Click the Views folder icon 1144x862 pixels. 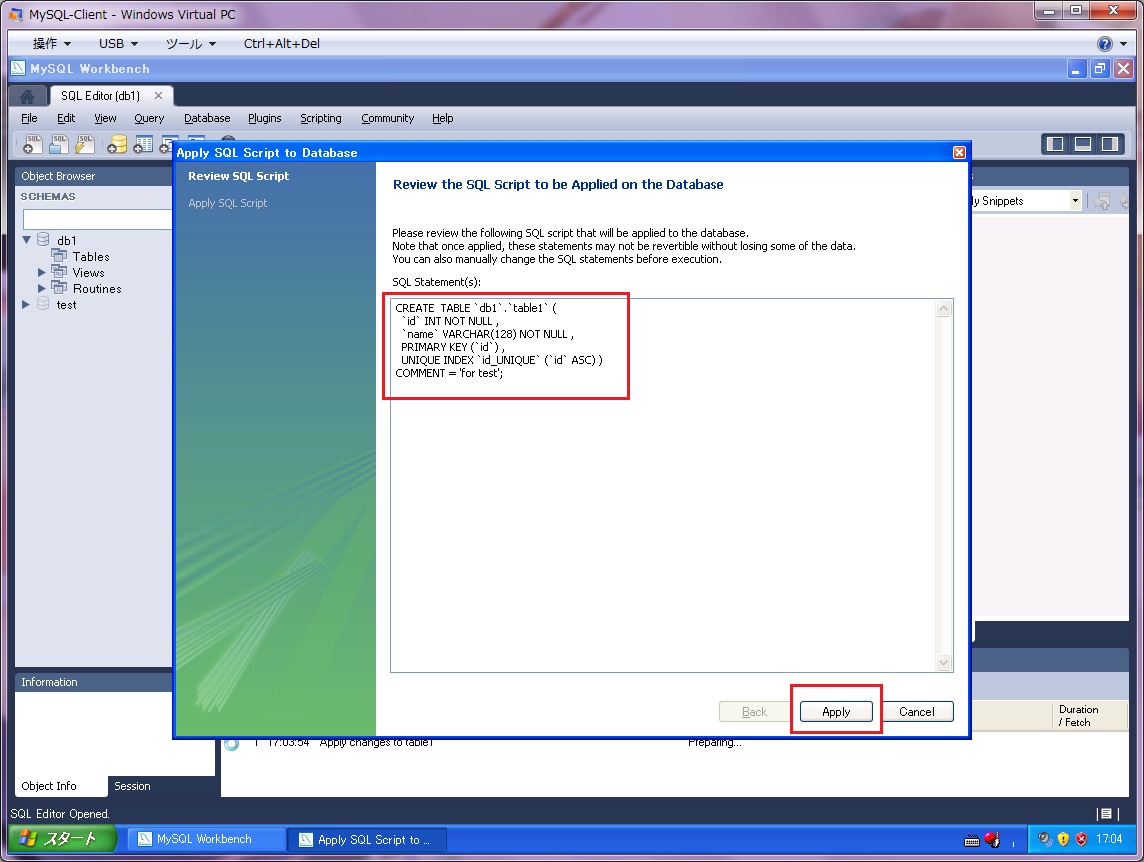(x=59, y=272)
